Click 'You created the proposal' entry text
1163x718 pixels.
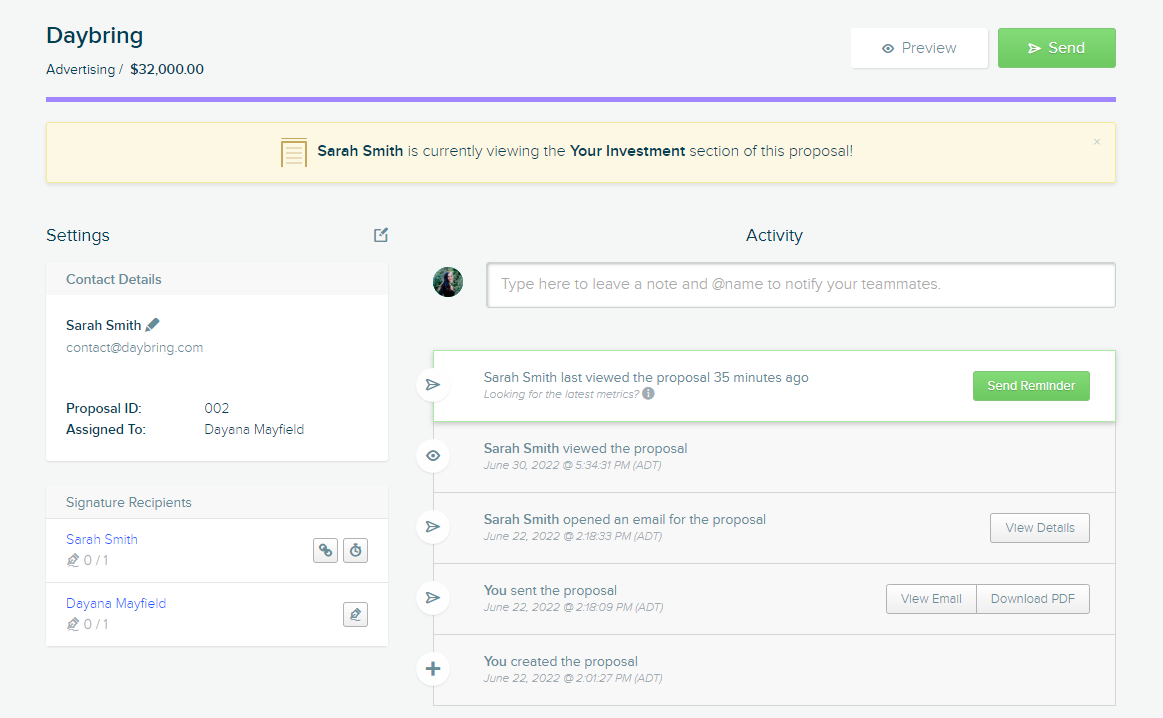coord(561,661)
